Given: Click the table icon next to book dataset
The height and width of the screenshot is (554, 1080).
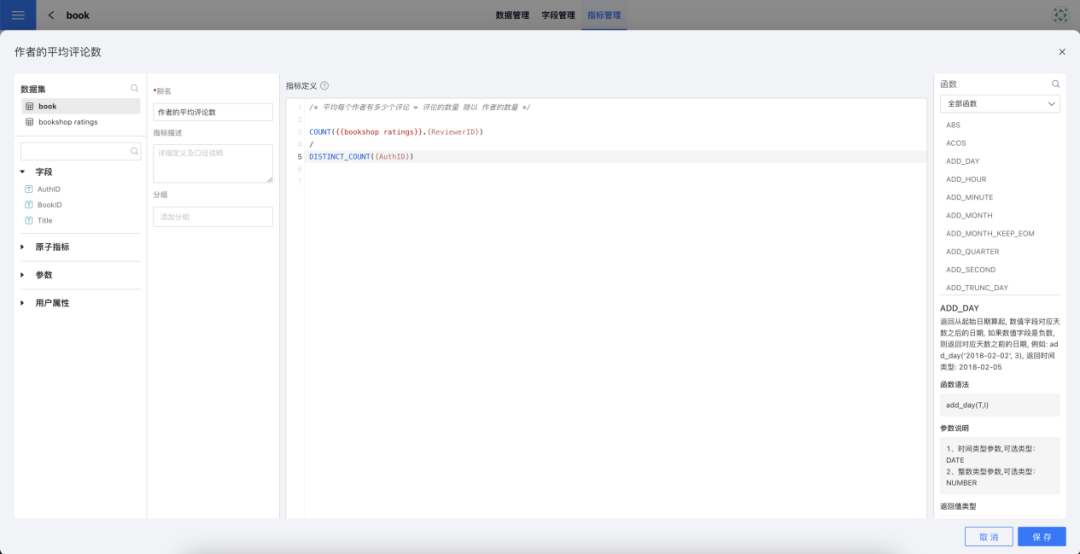Looking at the screenshot, I should point(29,106).
